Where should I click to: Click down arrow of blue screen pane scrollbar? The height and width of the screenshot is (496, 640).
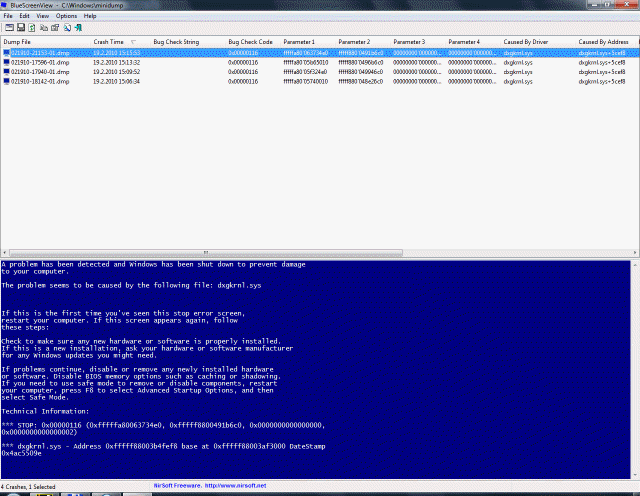(636, 475)
